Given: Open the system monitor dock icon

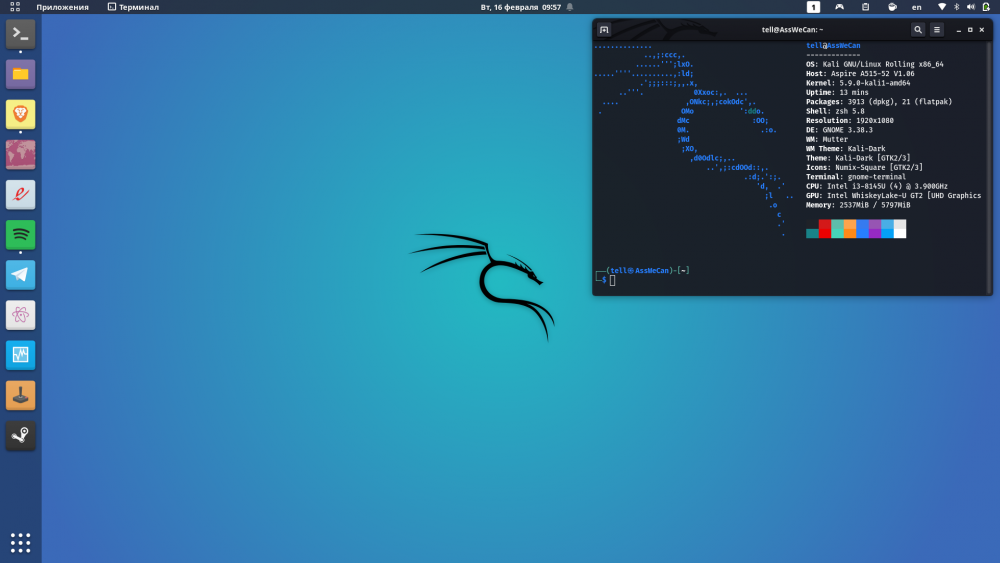Looking at the screenshot, I should (20, 355).
